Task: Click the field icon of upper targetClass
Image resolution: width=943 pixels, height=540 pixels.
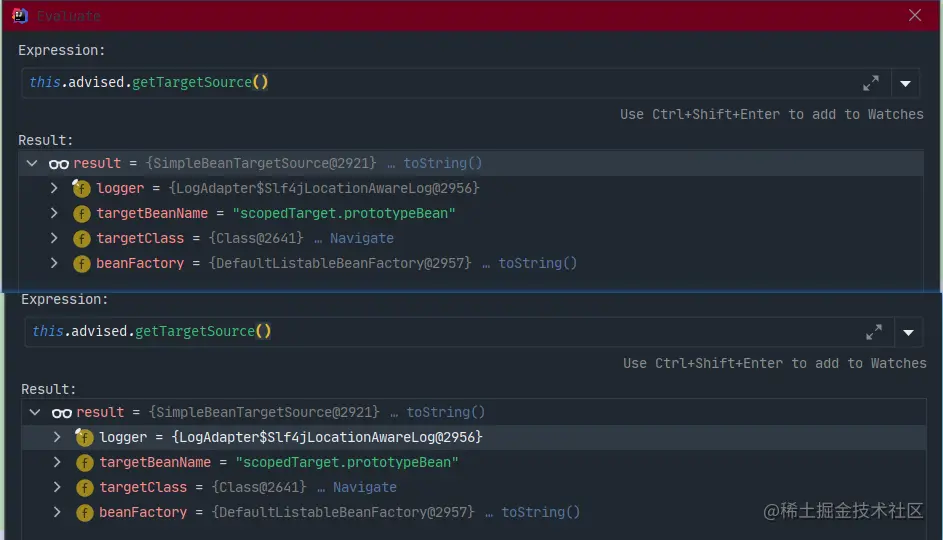Action: (x=81, y=239)
